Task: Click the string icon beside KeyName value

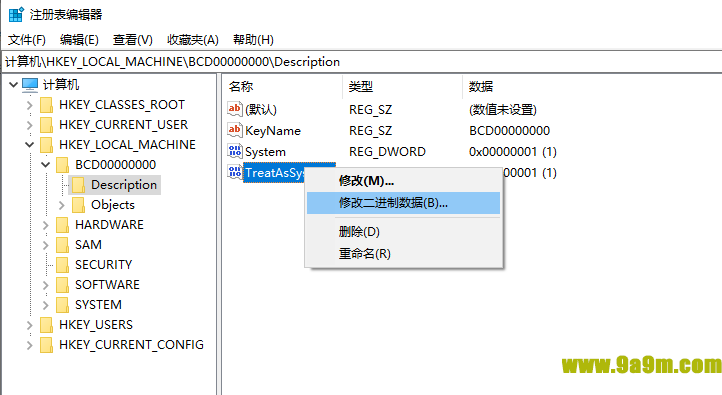Action: click(234, 130)
